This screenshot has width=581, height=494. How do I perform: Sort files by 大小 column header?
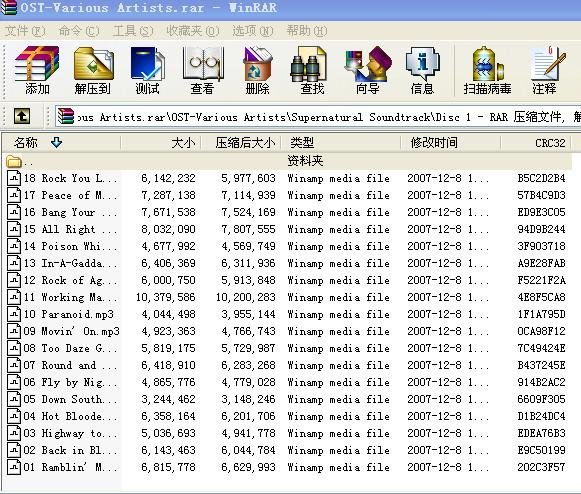point(161,143)
